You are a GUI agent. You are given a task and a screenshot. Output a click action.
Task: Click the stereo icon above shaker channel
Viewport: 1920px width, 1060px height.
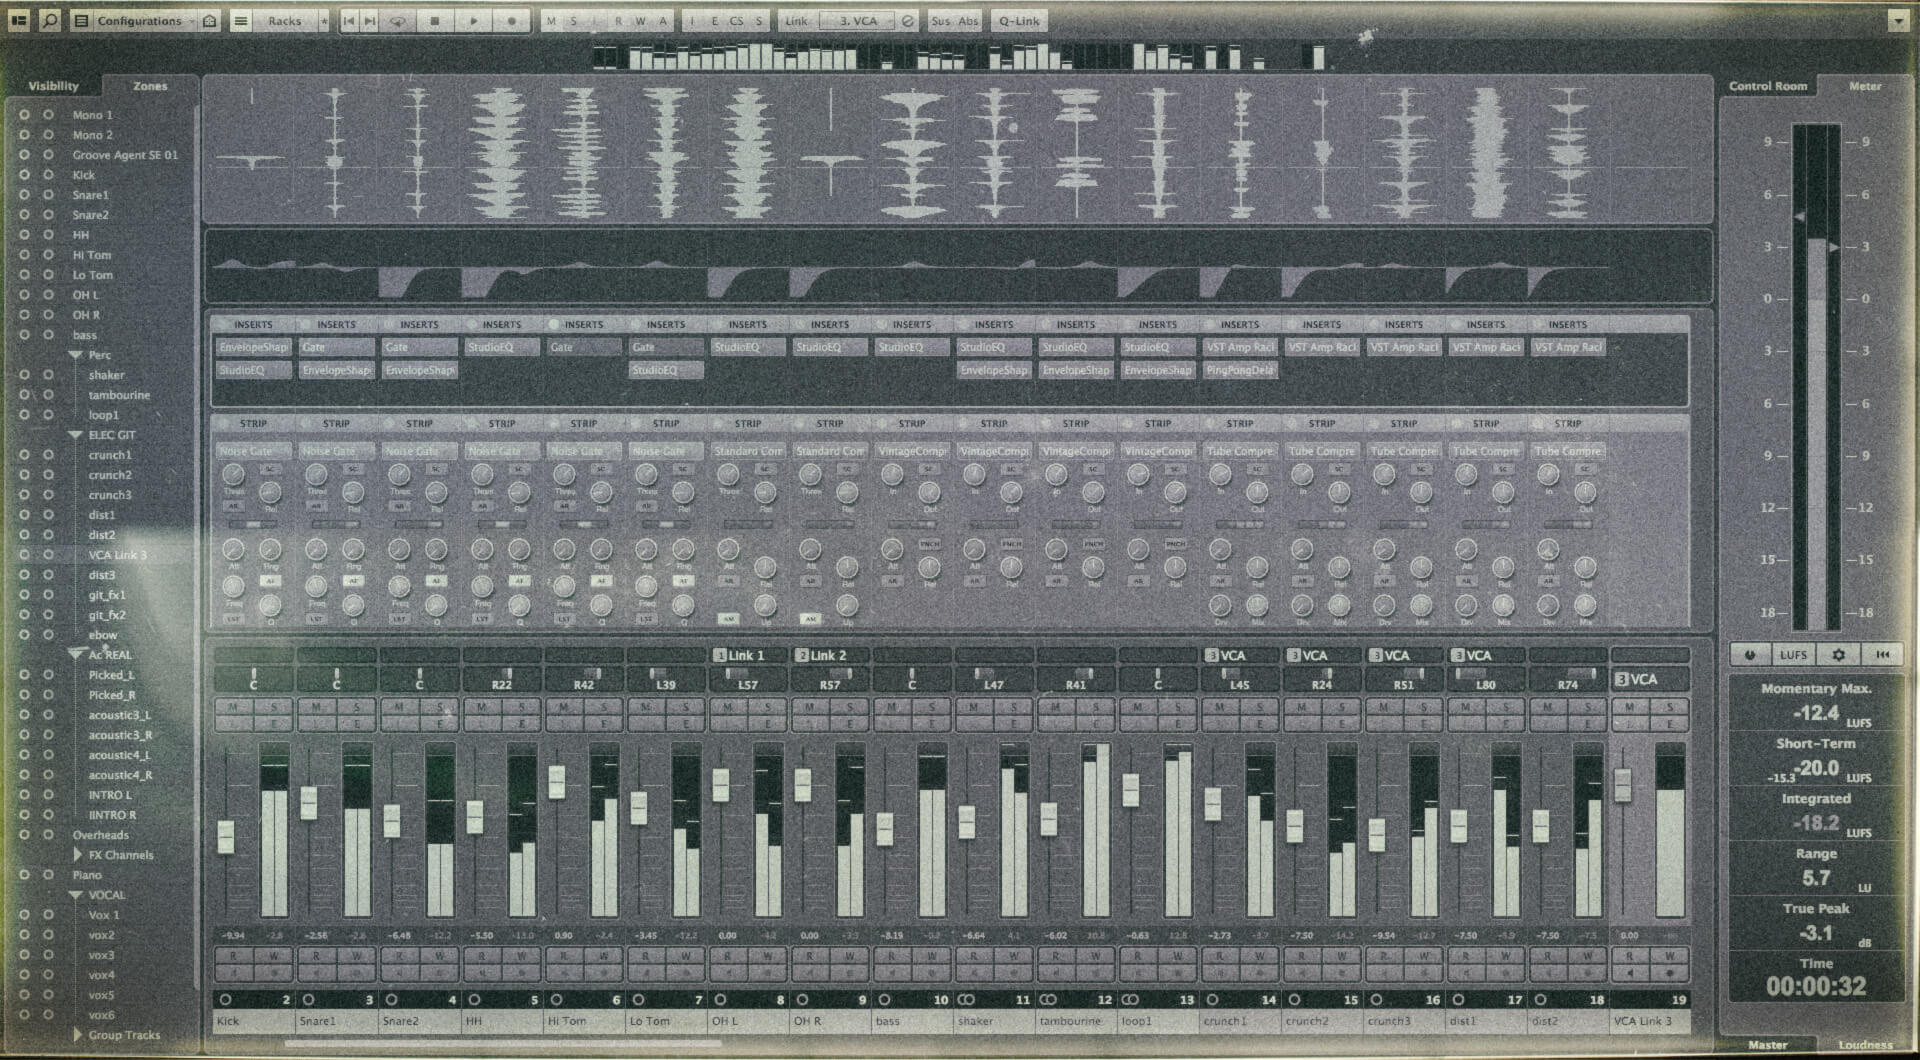click(x=966, y=999)
